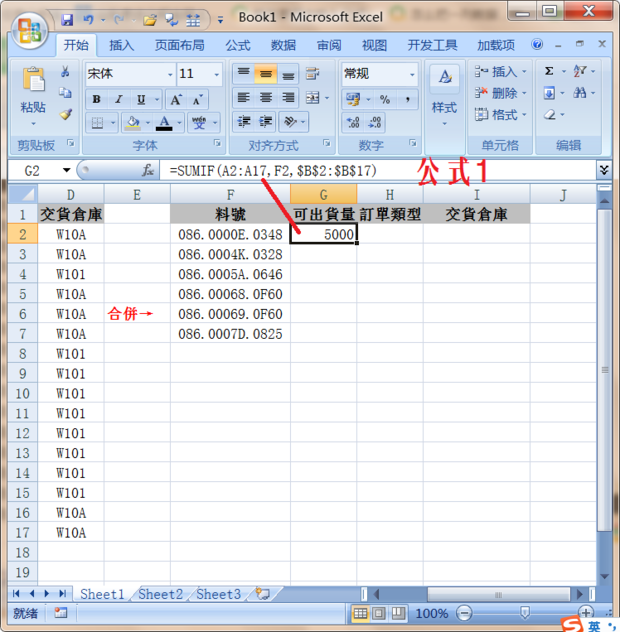Click the Insert Function fx icon
Viewport: 620px width, 632px height.
[148, 170]
